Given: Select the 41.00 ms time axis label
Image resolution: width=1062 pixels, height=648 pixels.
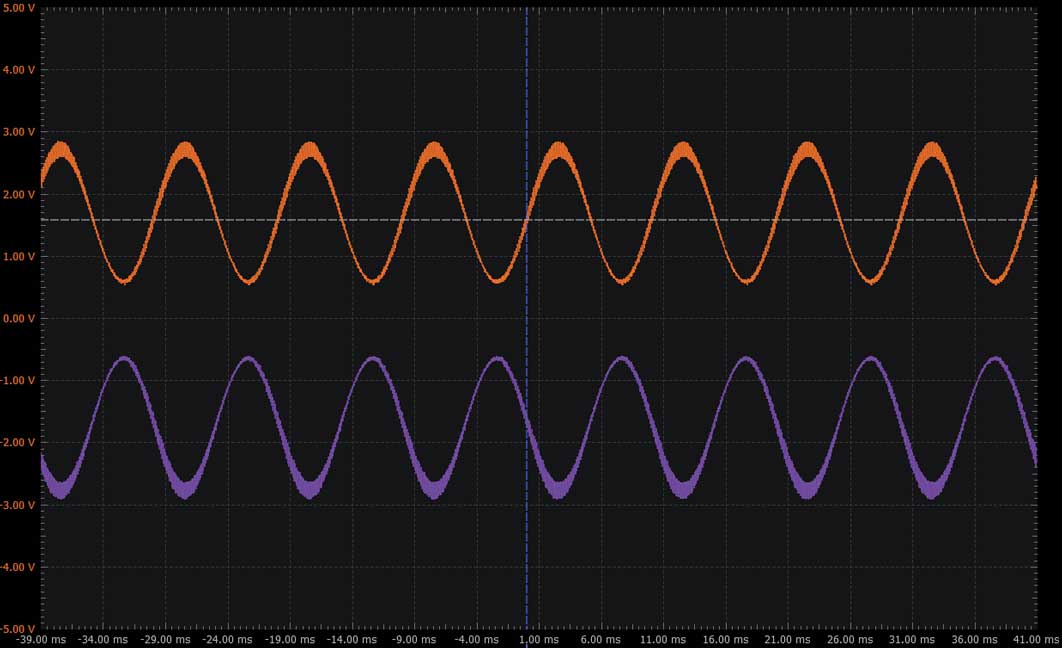Looking at the screenshot, I should pos(1036,639).
